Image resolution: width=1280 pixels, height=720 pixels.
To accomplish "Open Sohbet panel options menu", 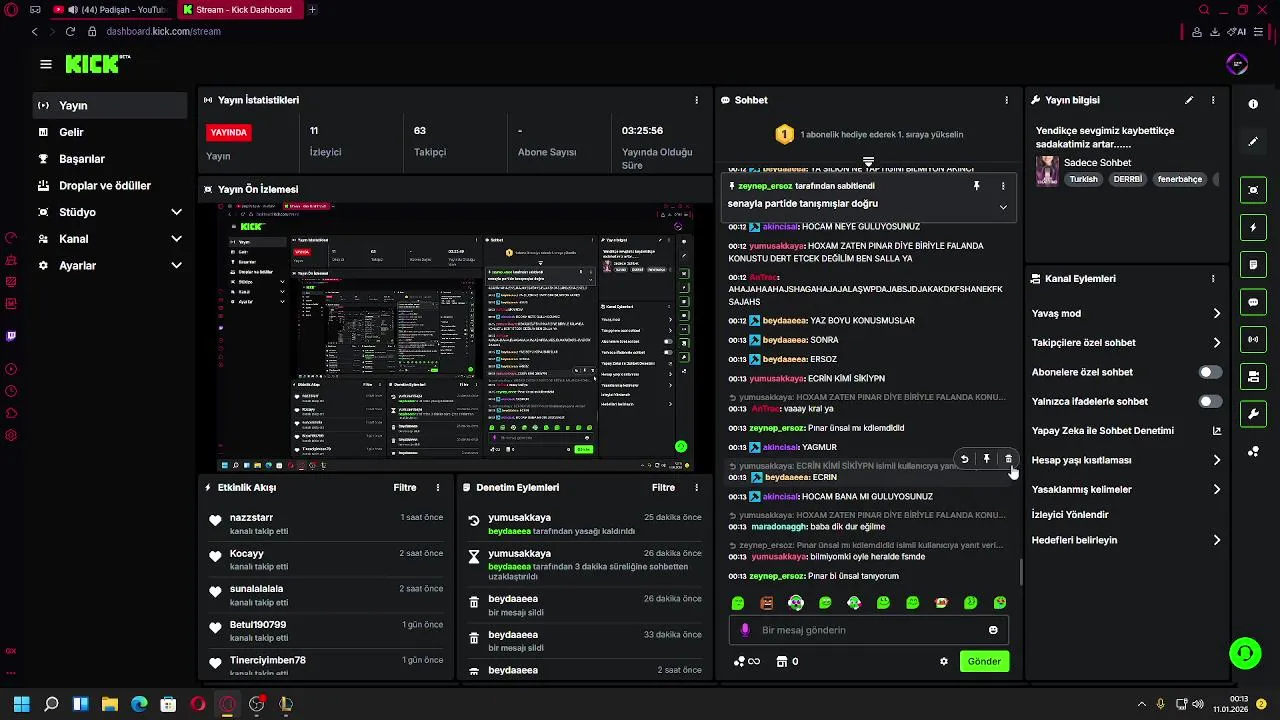I will click(1006, 100).
